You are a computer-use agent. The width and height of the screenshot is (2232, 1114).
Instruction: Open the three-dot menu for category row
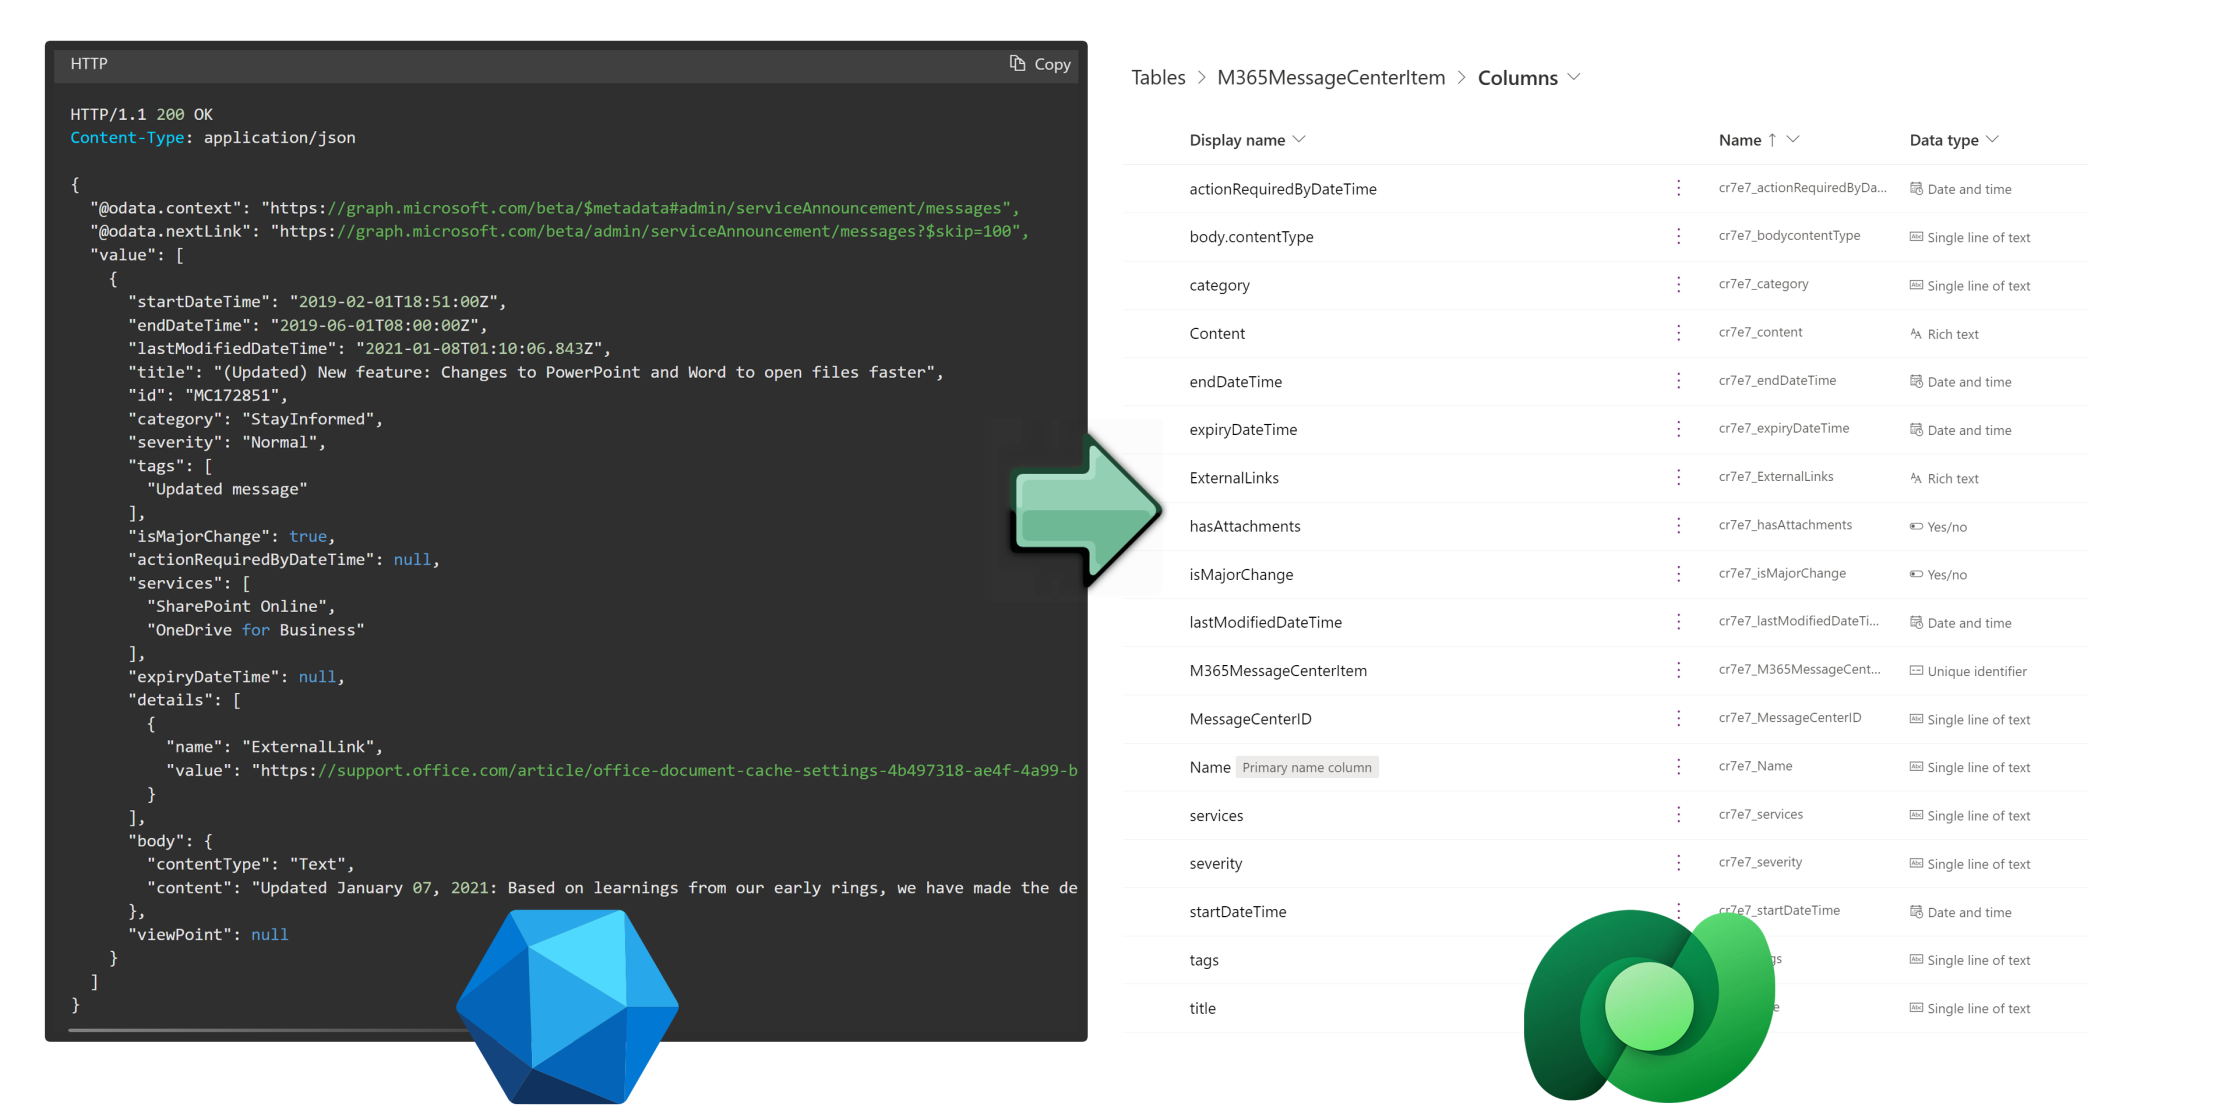[1678, 285]
